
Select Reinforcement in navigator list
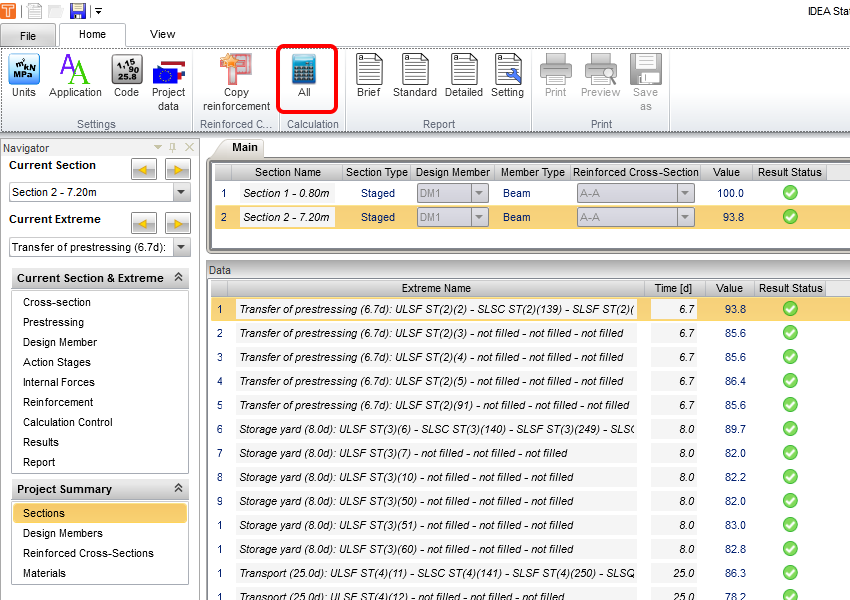pyautogui.click(x=58, y=402)
